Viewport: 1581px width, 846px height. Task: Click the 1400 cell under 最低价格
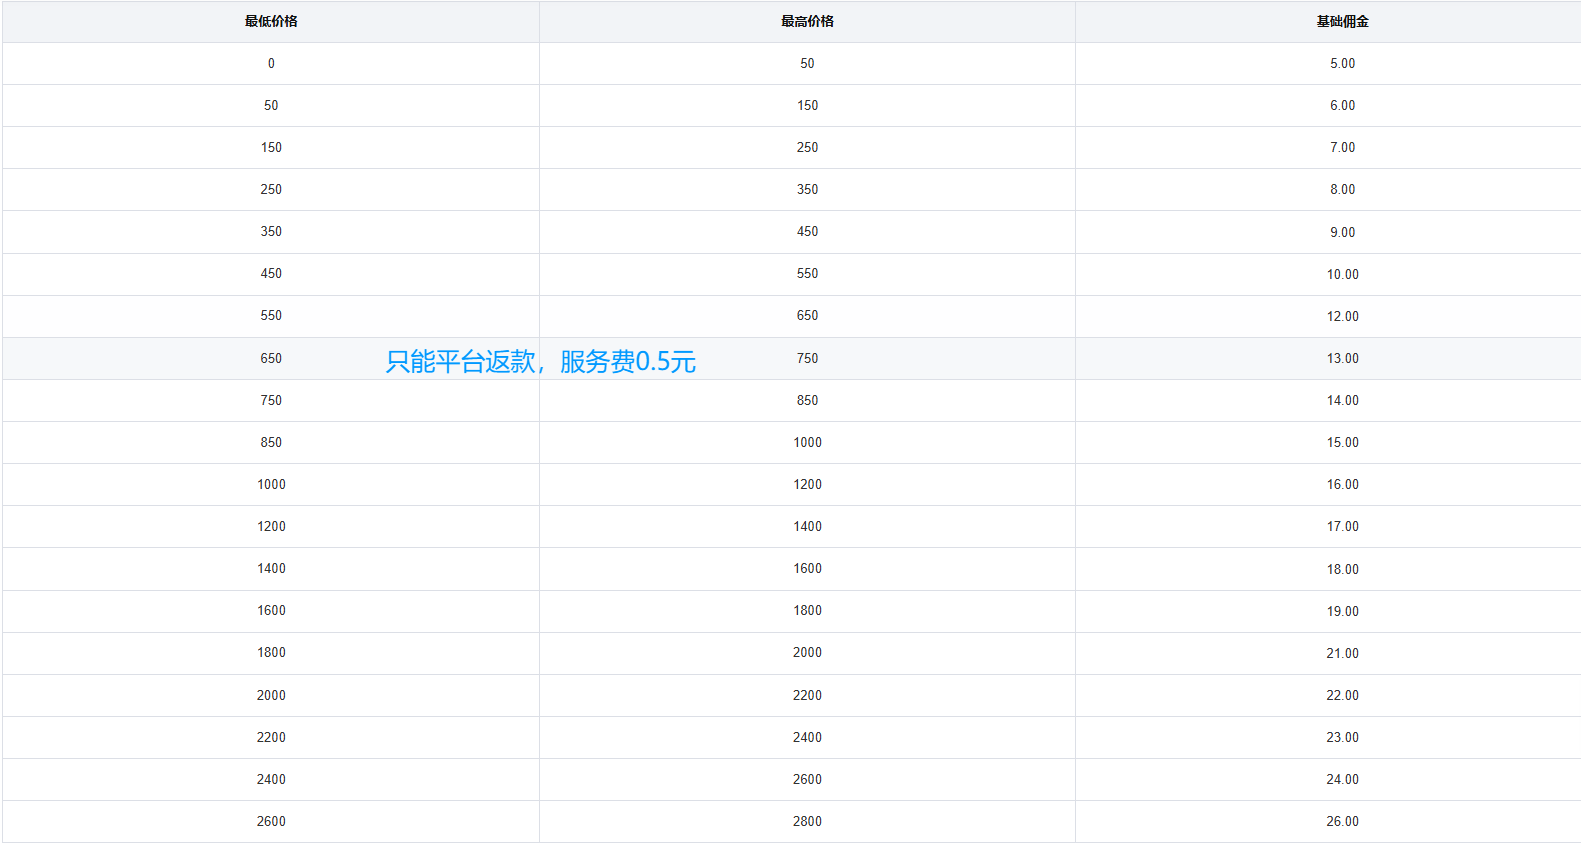click(271, 569)
